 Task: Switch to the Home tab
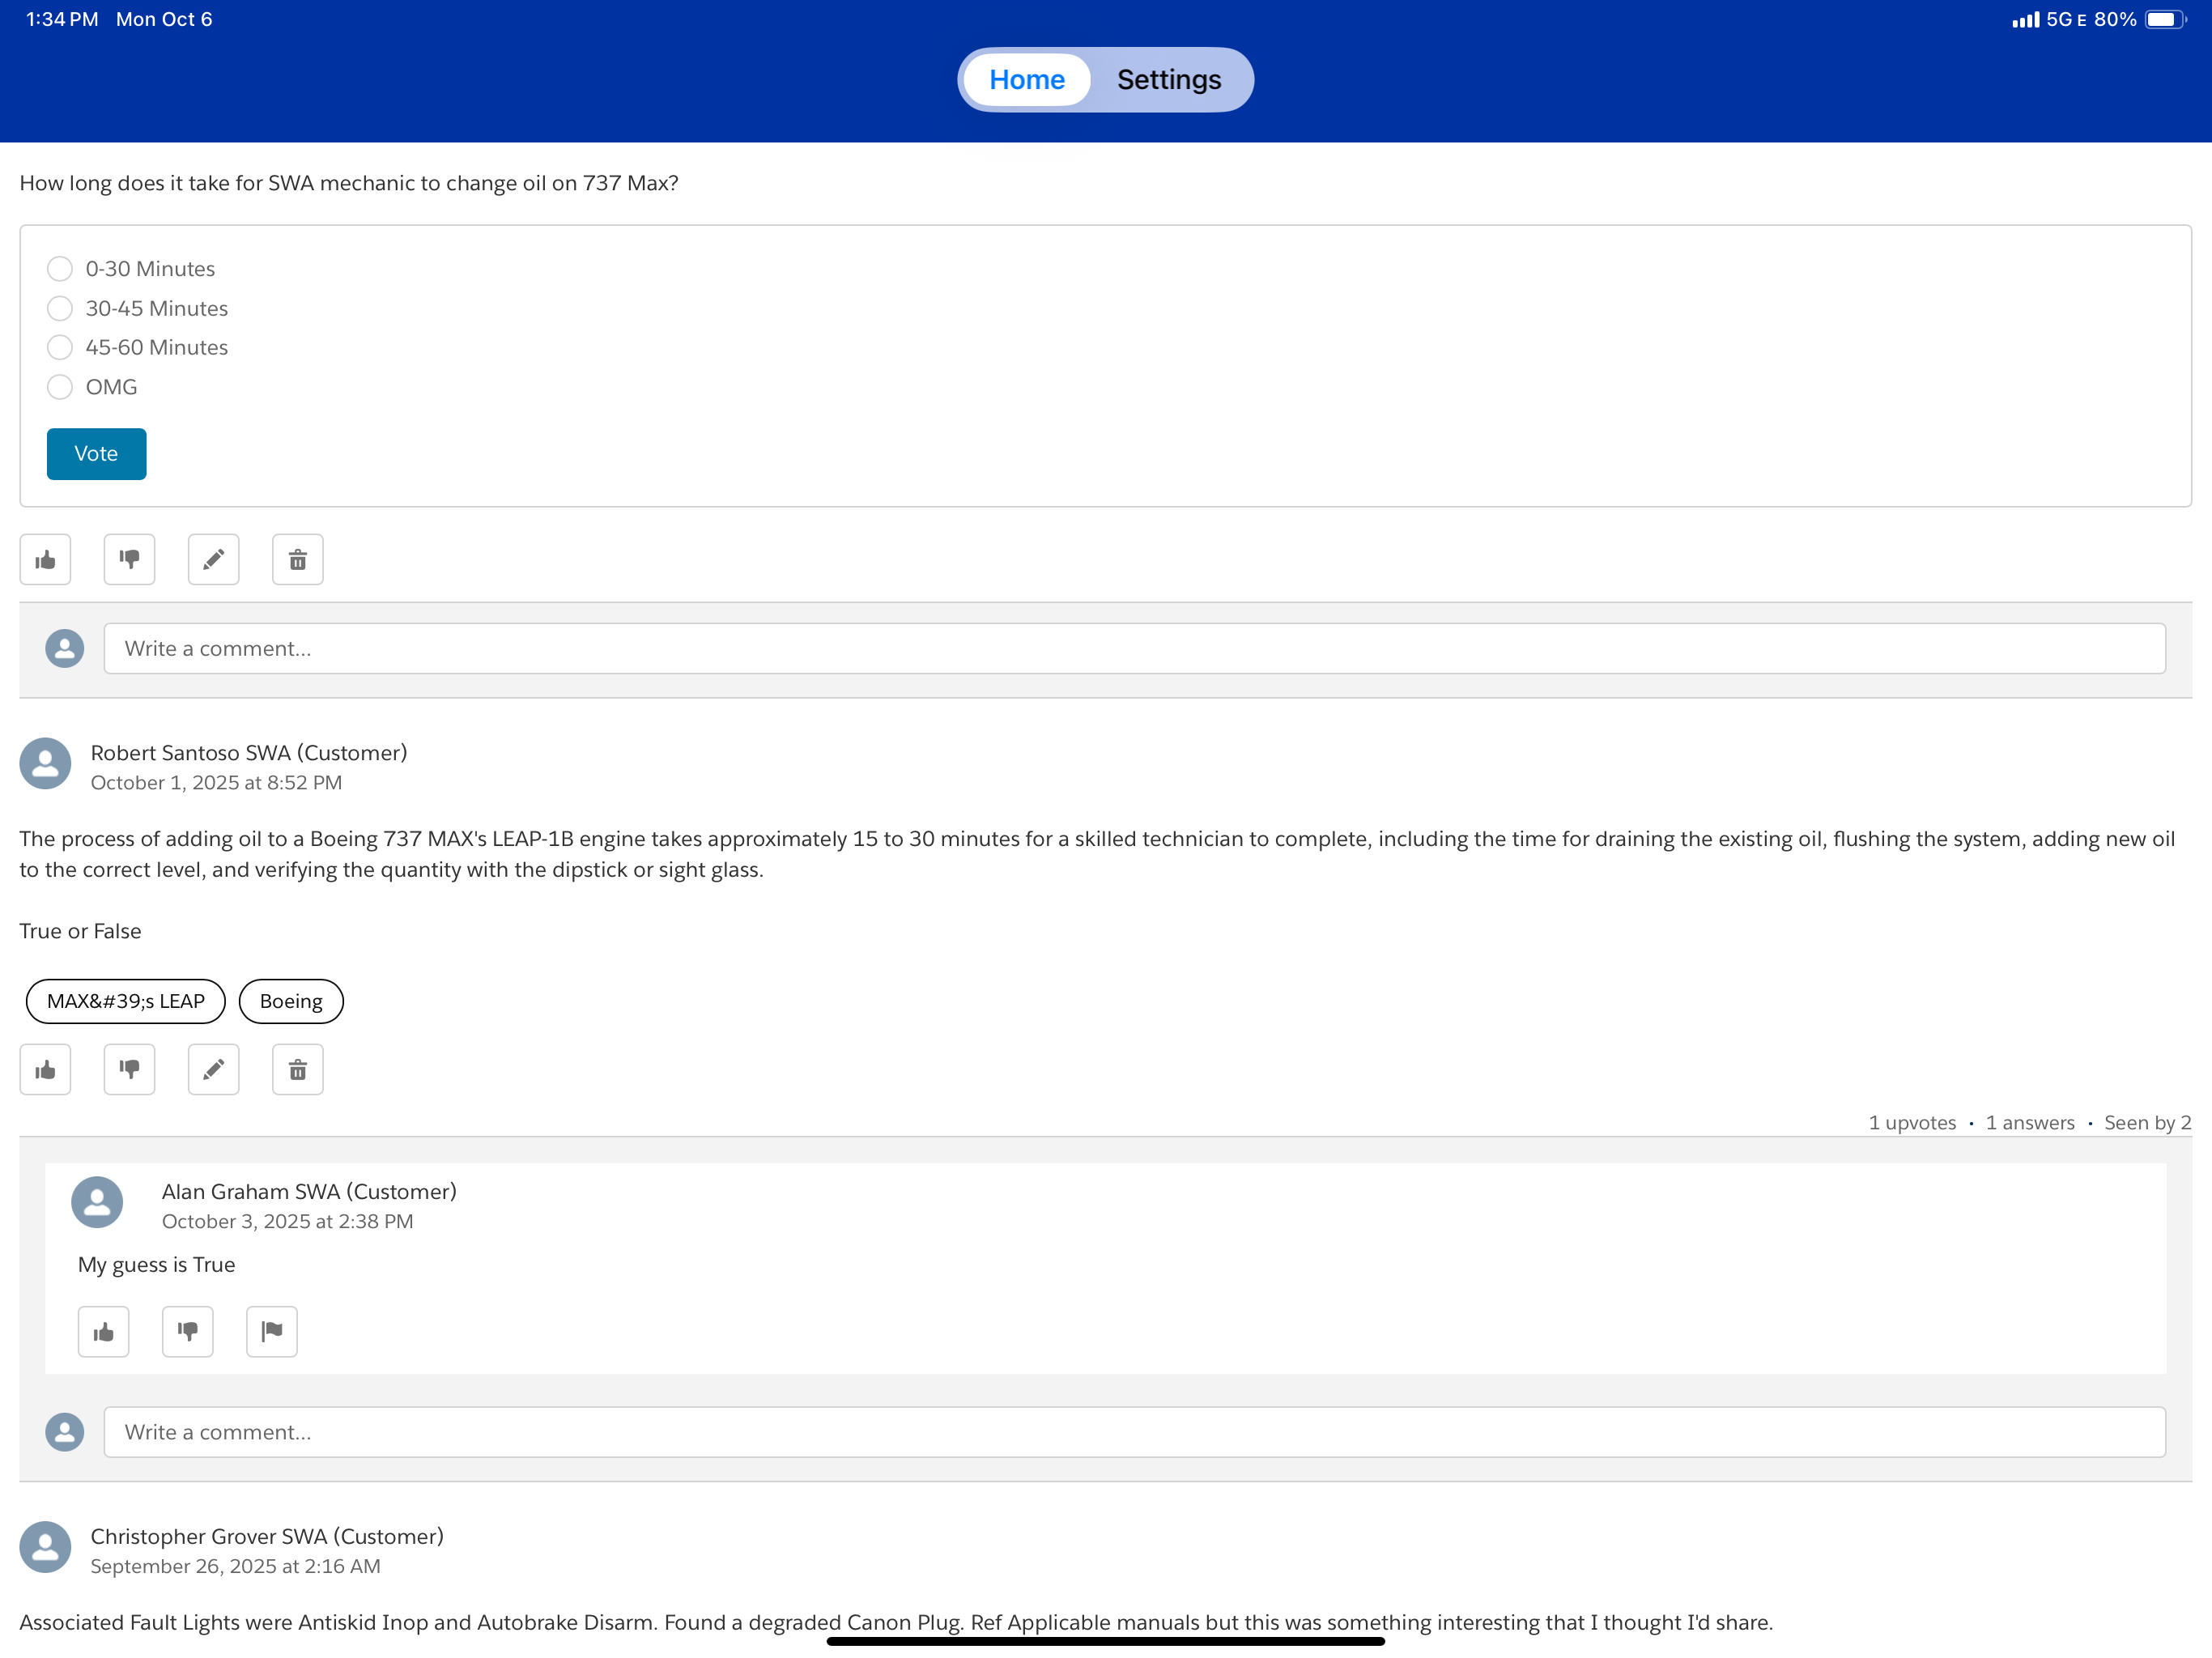click(x=1027, y=80)
